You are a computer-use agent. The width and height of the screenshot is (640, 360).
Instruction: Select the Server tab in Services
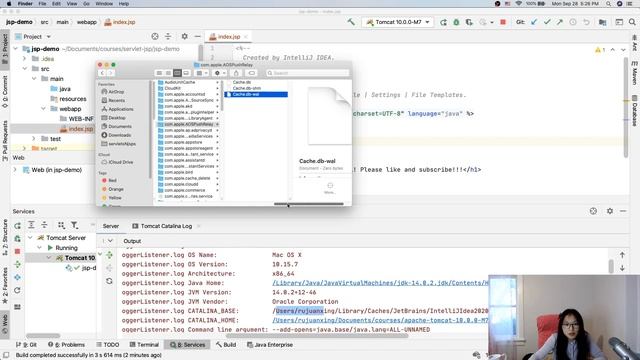tap(111, 226)
